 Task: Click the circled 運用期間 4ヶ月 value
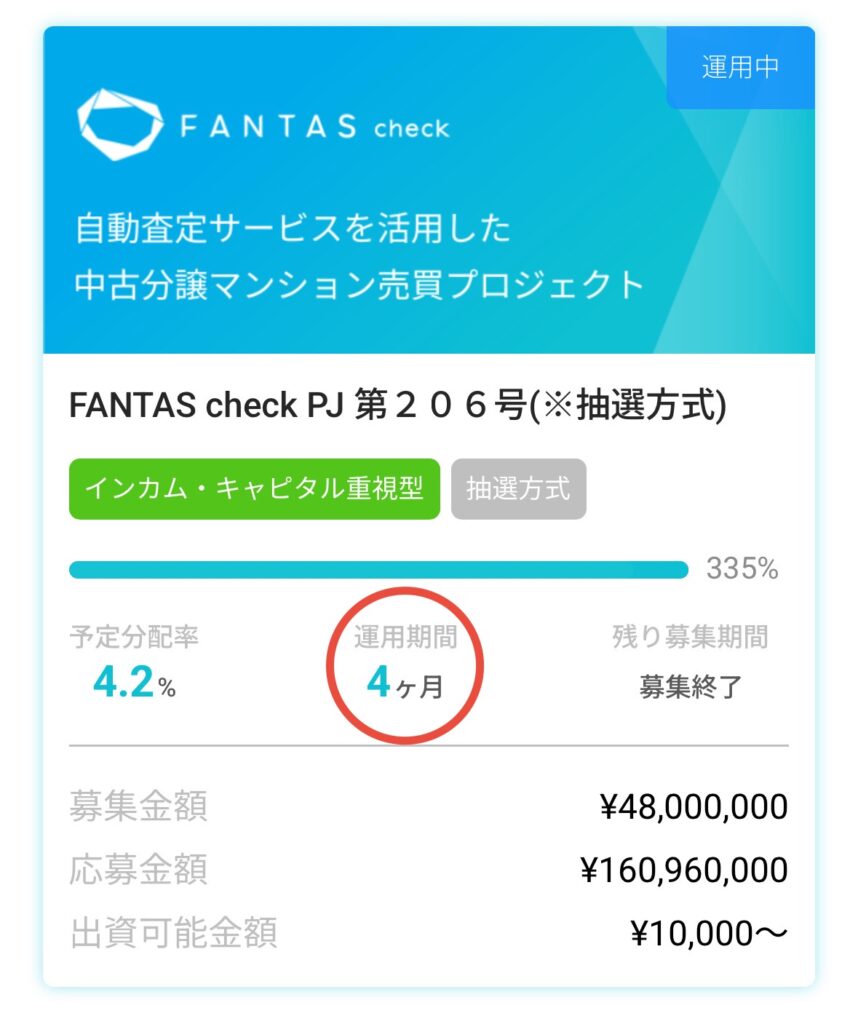pyautogui.click(x=405, y=682)
